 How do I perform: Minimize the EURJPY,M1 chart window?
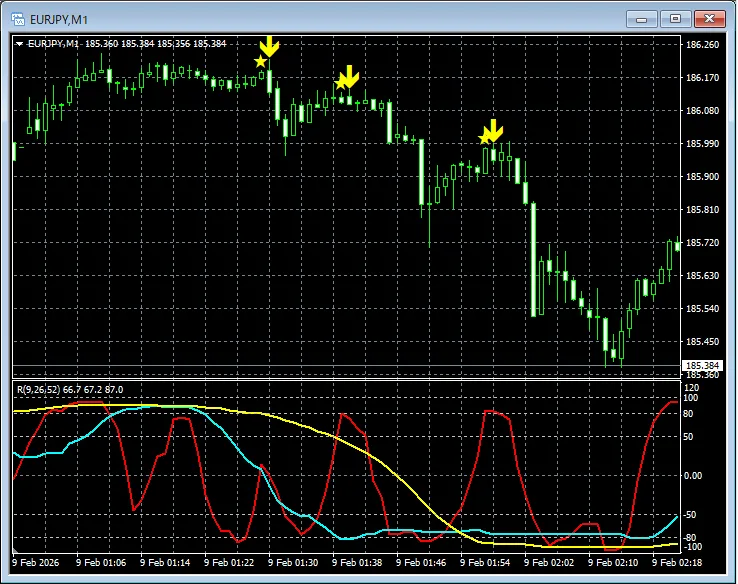coord(644,18)
